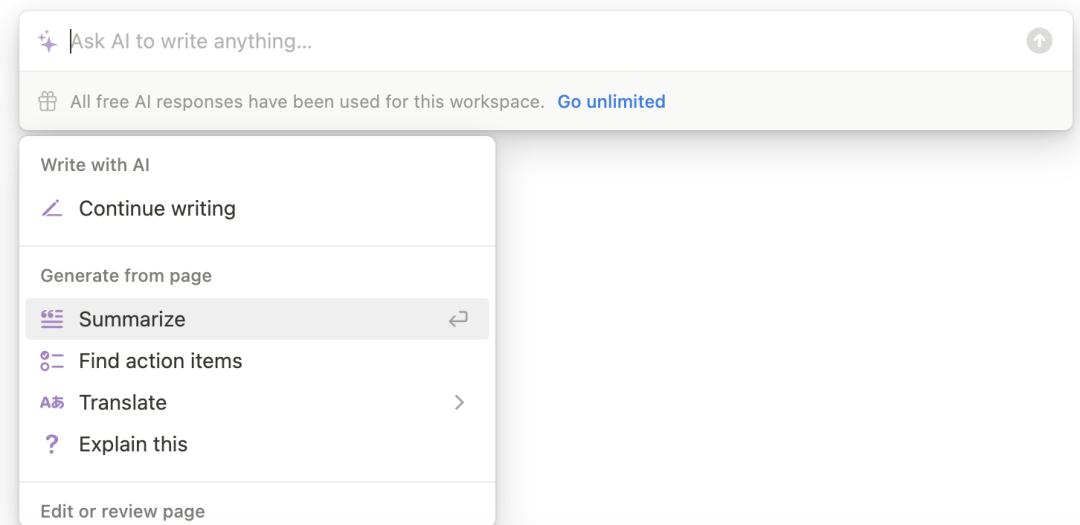This screenshot has width=1080, height=525.
Task: Choose the Continue writing option
Action: click(x=157, y=209)
